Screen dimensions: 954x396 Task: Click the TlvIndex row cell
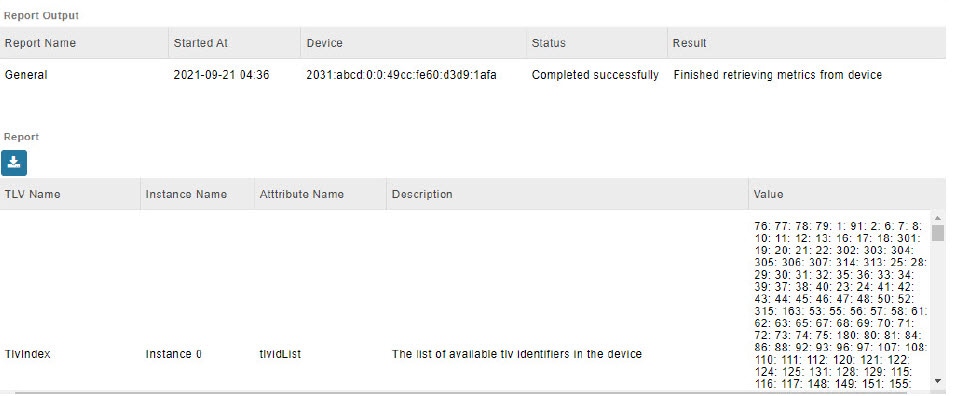tap(27, 354)
